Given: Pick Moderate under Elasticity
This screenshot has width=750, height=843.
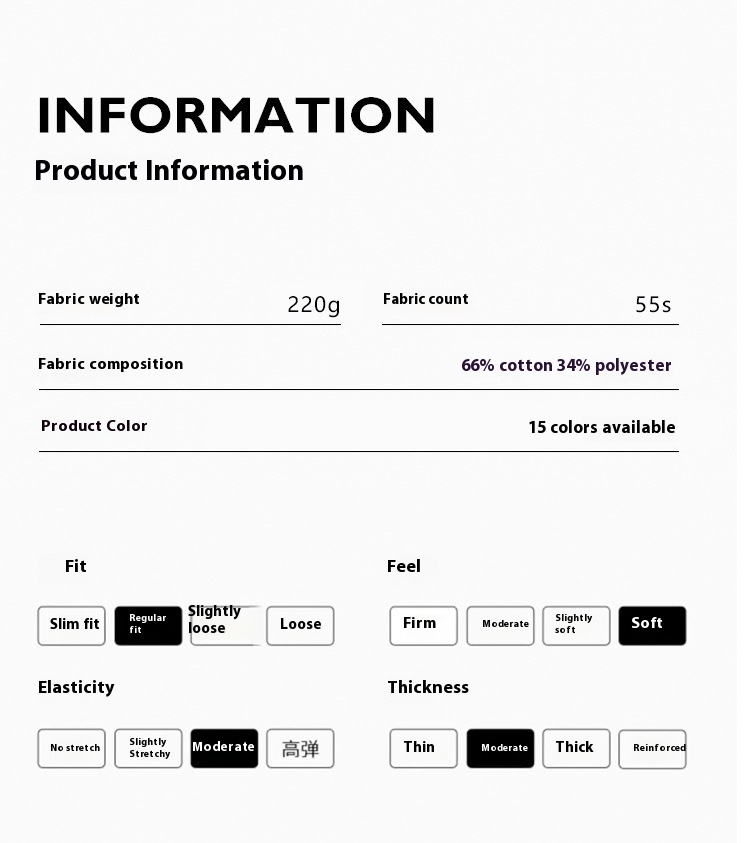Looking at the screenshot, I should [224, 748].
